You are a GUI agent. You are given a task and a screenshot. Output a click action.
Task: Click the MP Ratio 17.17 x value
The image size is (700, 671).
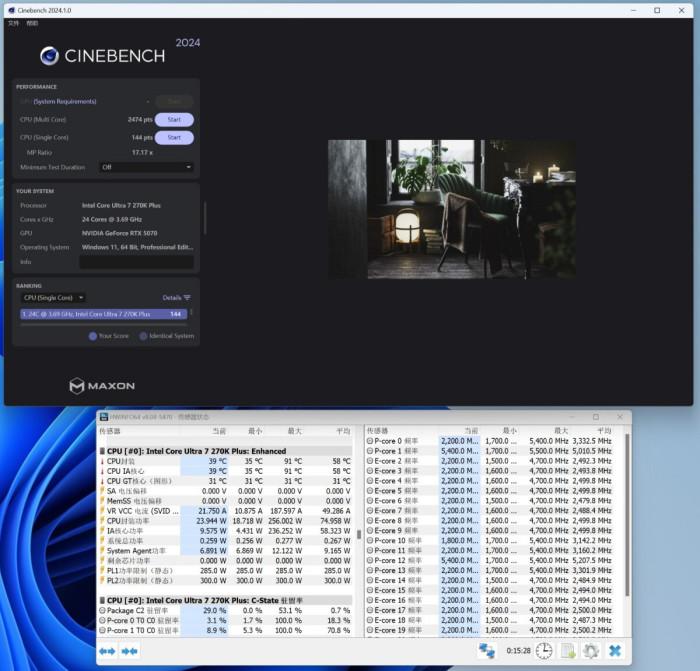click(142, 152)
